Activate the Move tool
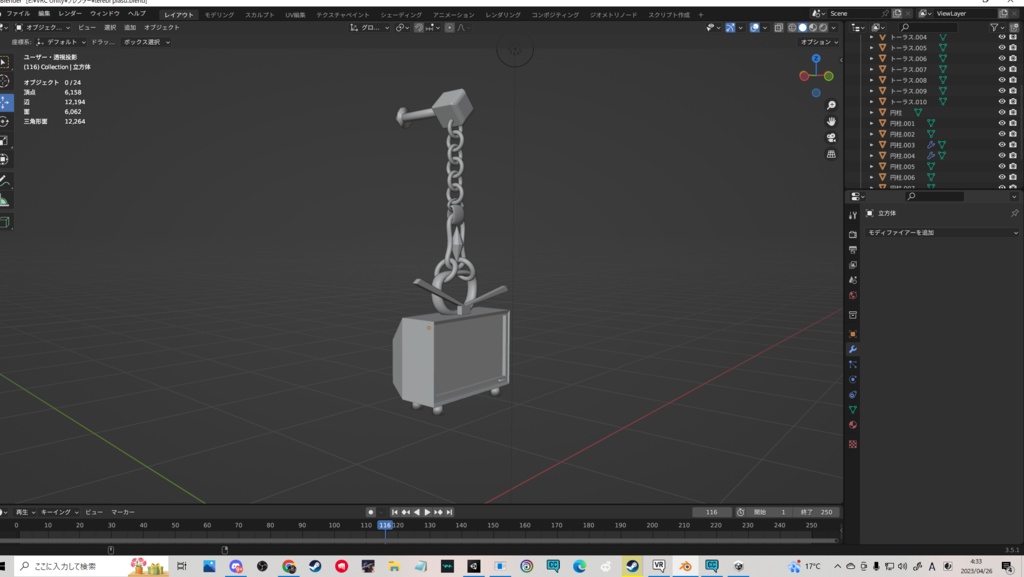 tap(5, 102)
